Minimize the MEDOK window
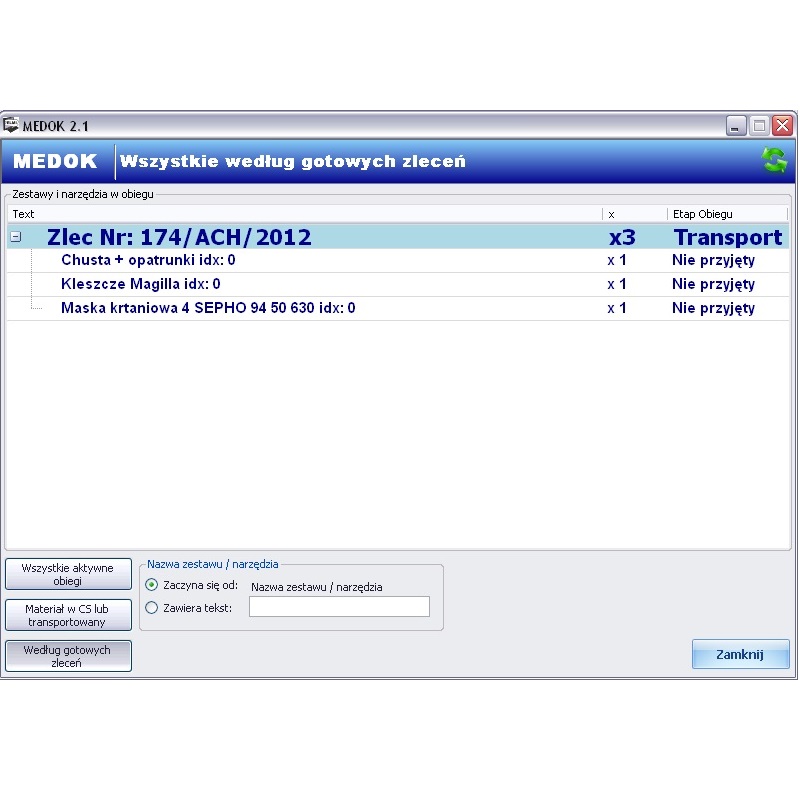The width and height of the screenshot is (800, 800). point(736,126)
